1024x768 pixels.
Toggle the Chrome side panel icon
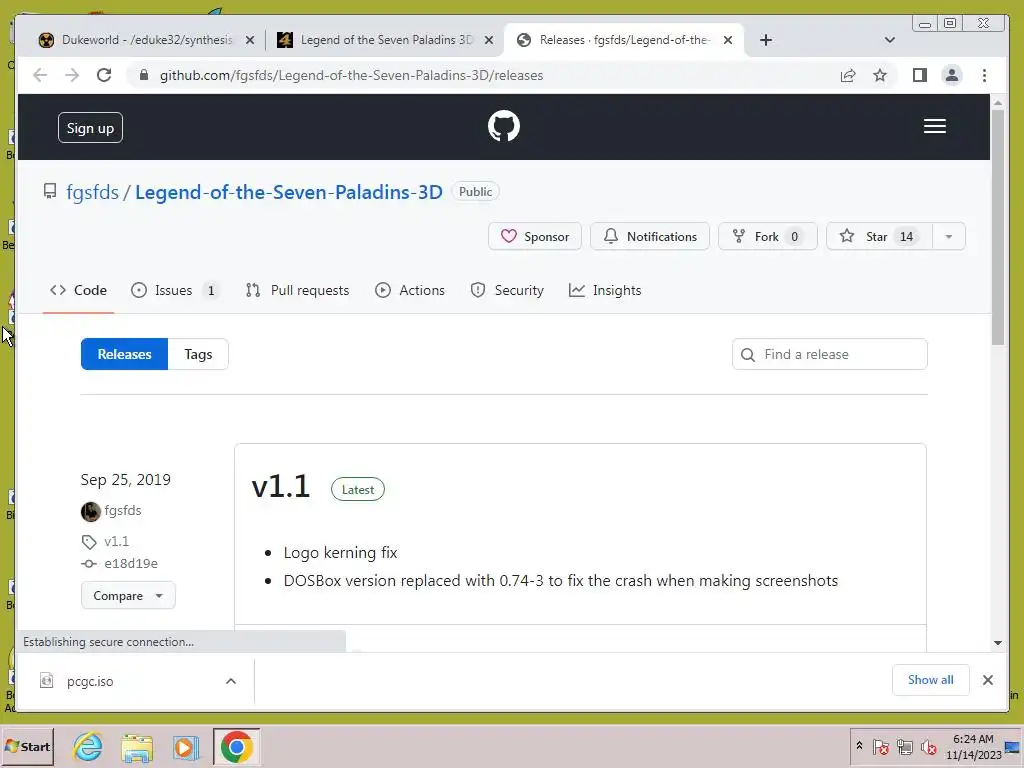click(920, 75)
